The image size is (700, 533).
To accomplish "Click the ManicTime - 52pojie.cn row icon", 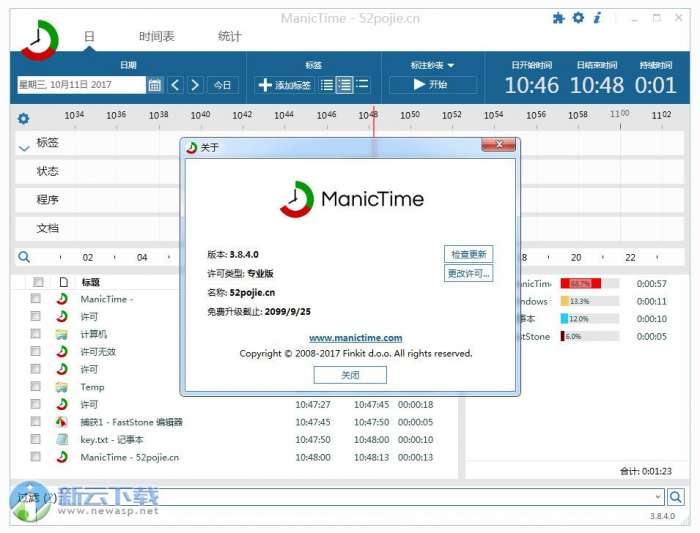I will click(62, 457).
